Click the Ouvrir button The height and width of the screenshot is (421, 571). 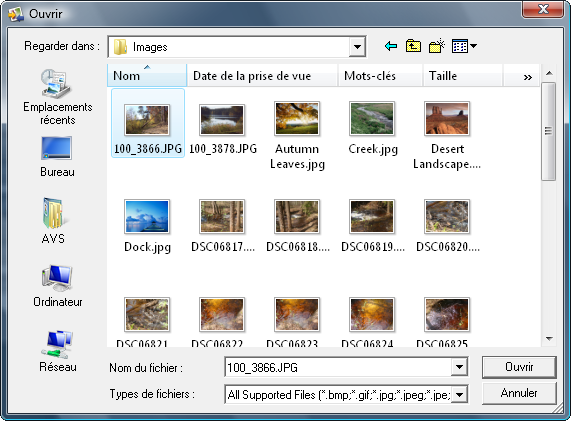[x=519, y=367]
